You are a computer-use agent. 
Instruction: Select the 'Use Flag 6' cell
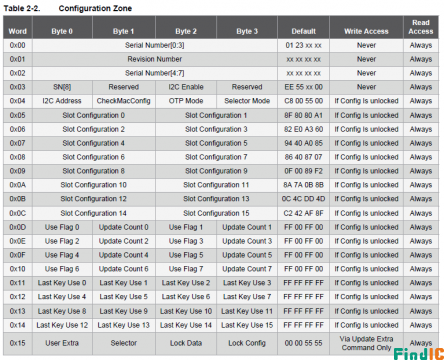(62, 269)
